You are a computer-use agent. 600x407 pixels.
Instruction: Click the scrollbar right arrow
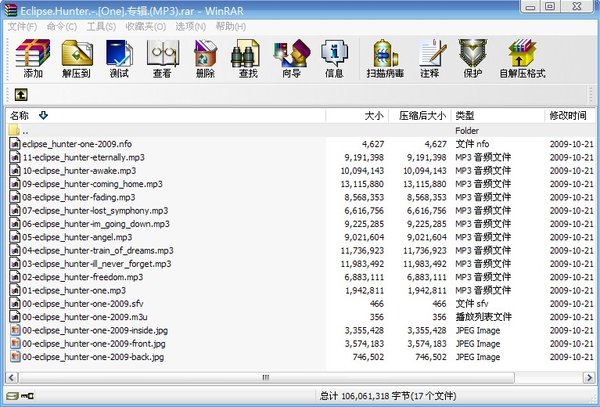(x=589, y=378)
